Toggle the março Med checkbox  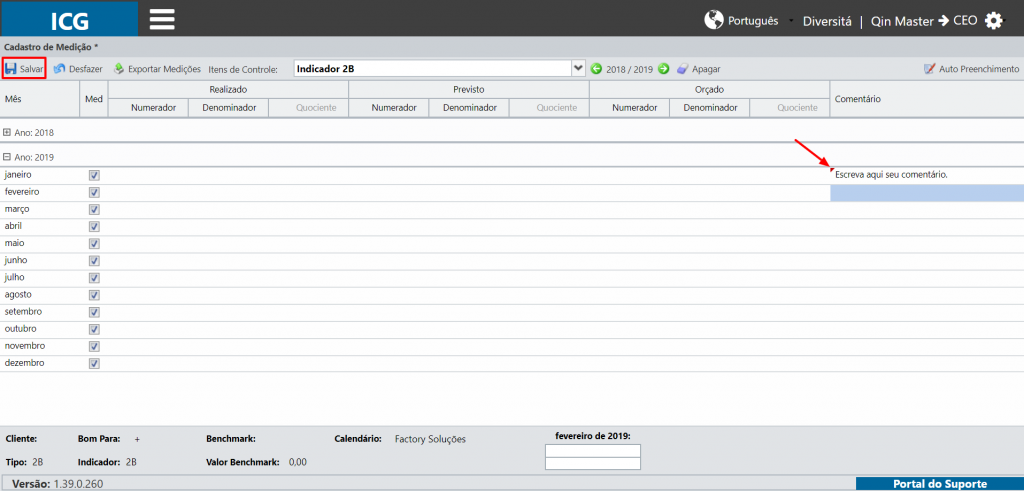[x=94, y=210]
